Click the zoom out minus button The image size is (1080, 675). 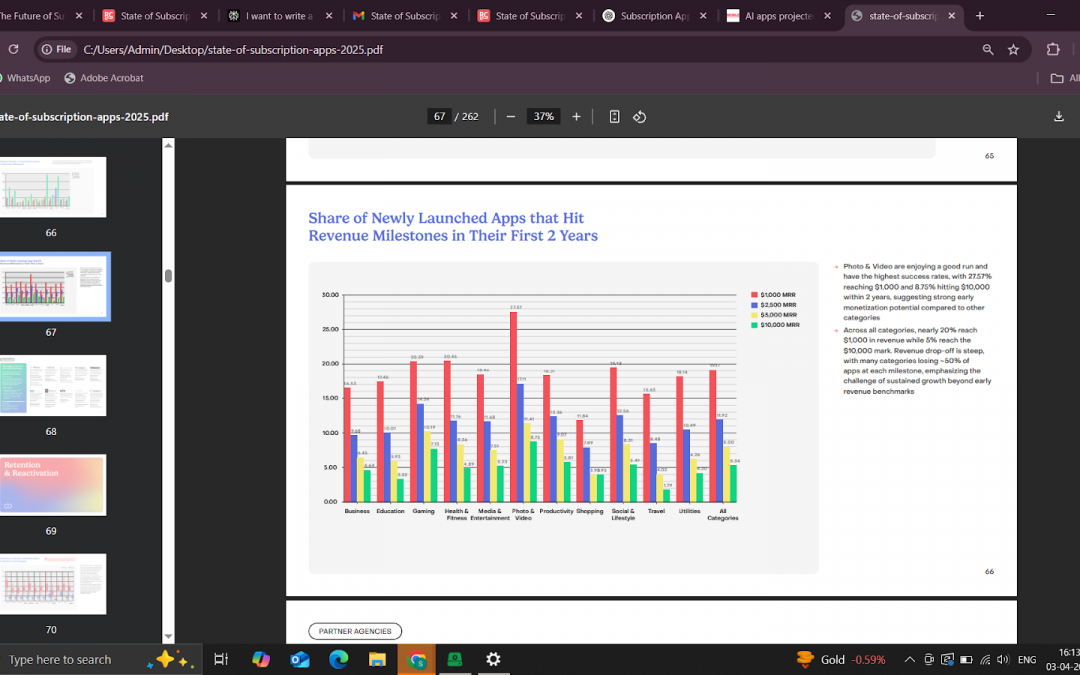tap(511, 116)
